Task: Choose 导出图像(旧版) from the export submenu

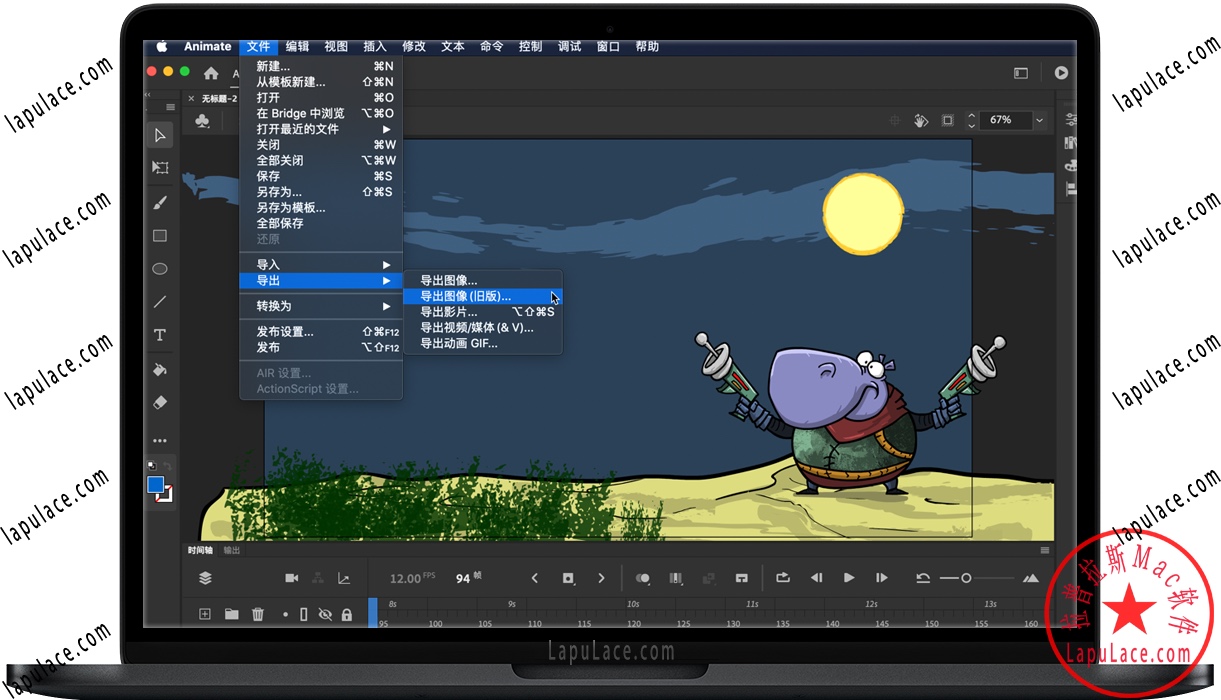Action: (x=463, y=295)
